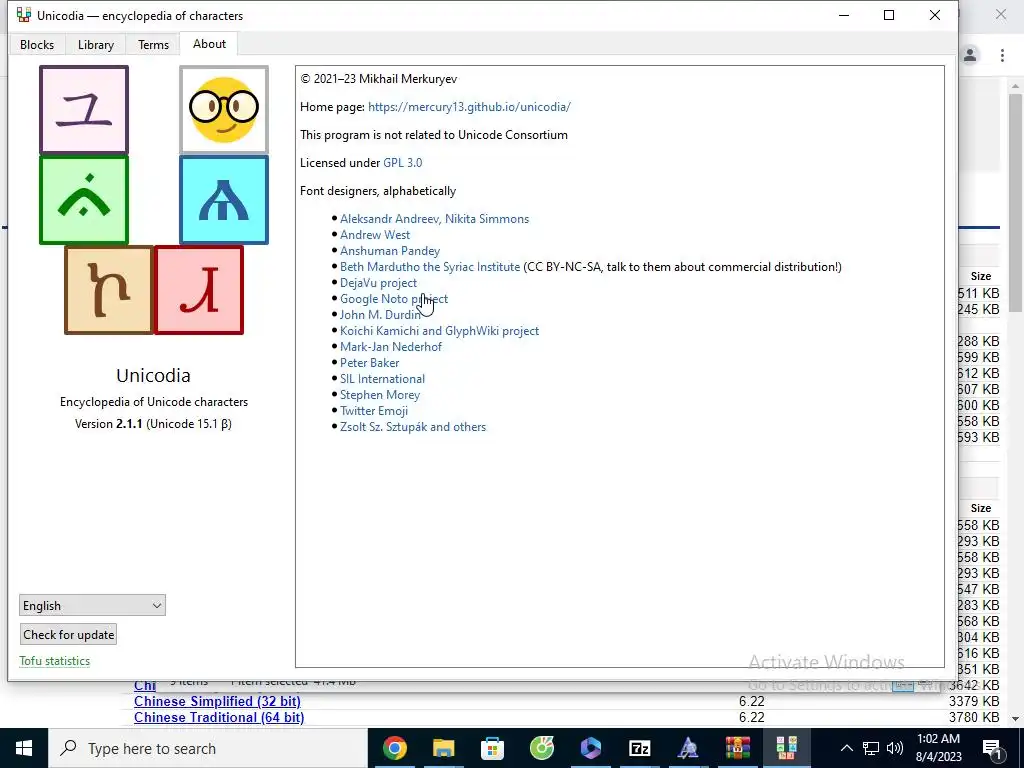1024x768 pixels.
Task: Switch to the Terms tab
Action: coord(153,44)
